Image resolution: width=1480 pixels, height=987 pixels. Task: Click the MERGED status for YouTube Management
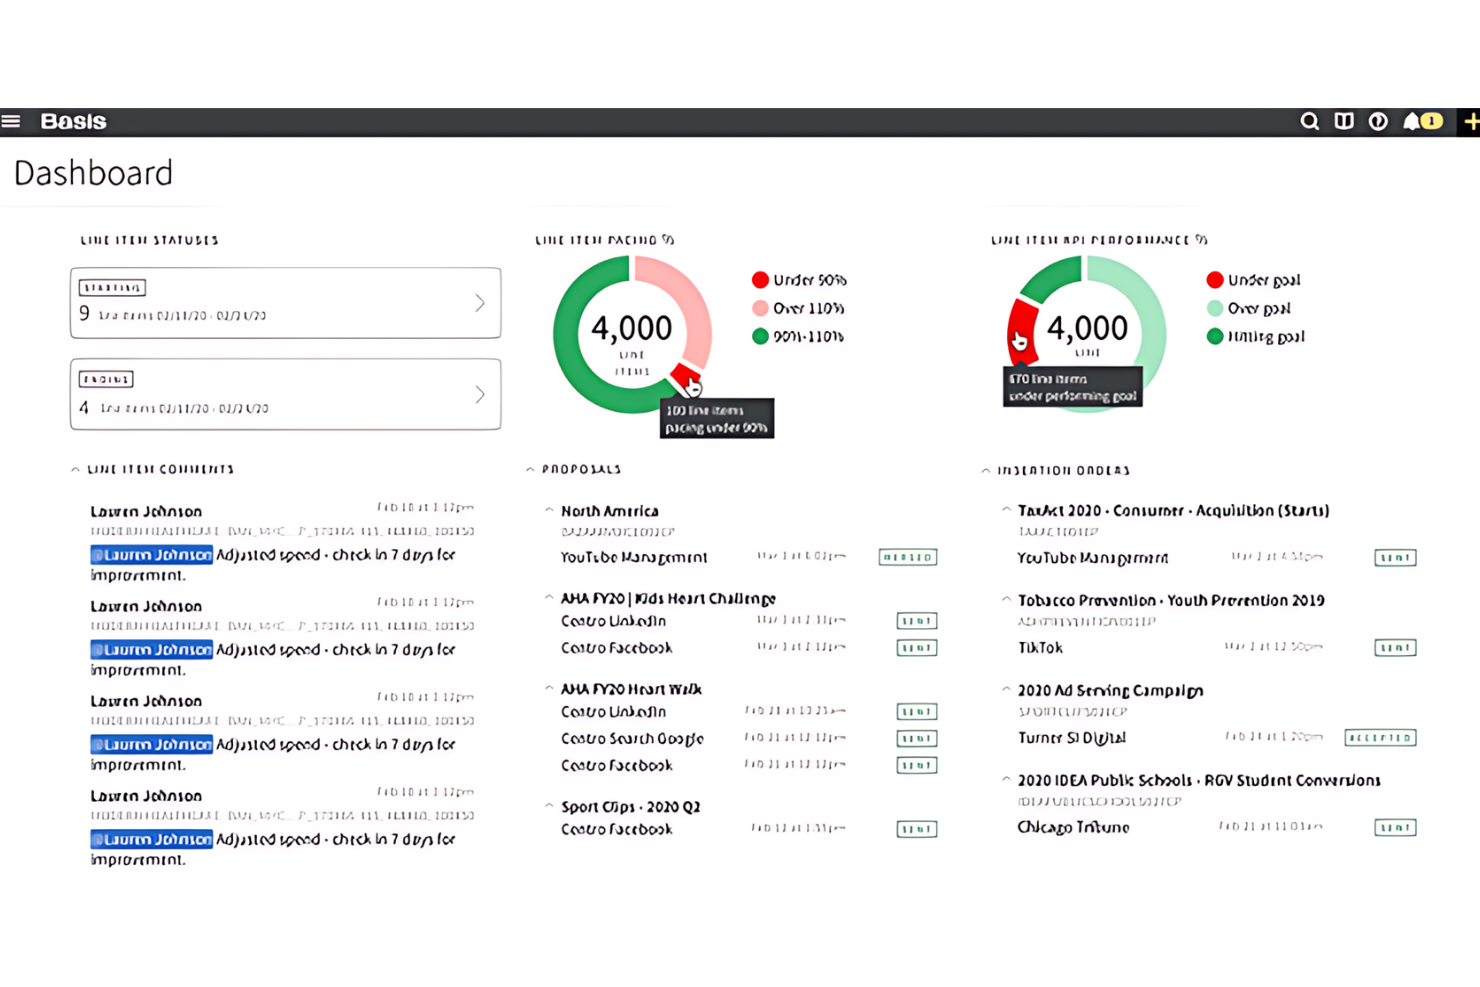pyautogui.click(x=907, y=557)
